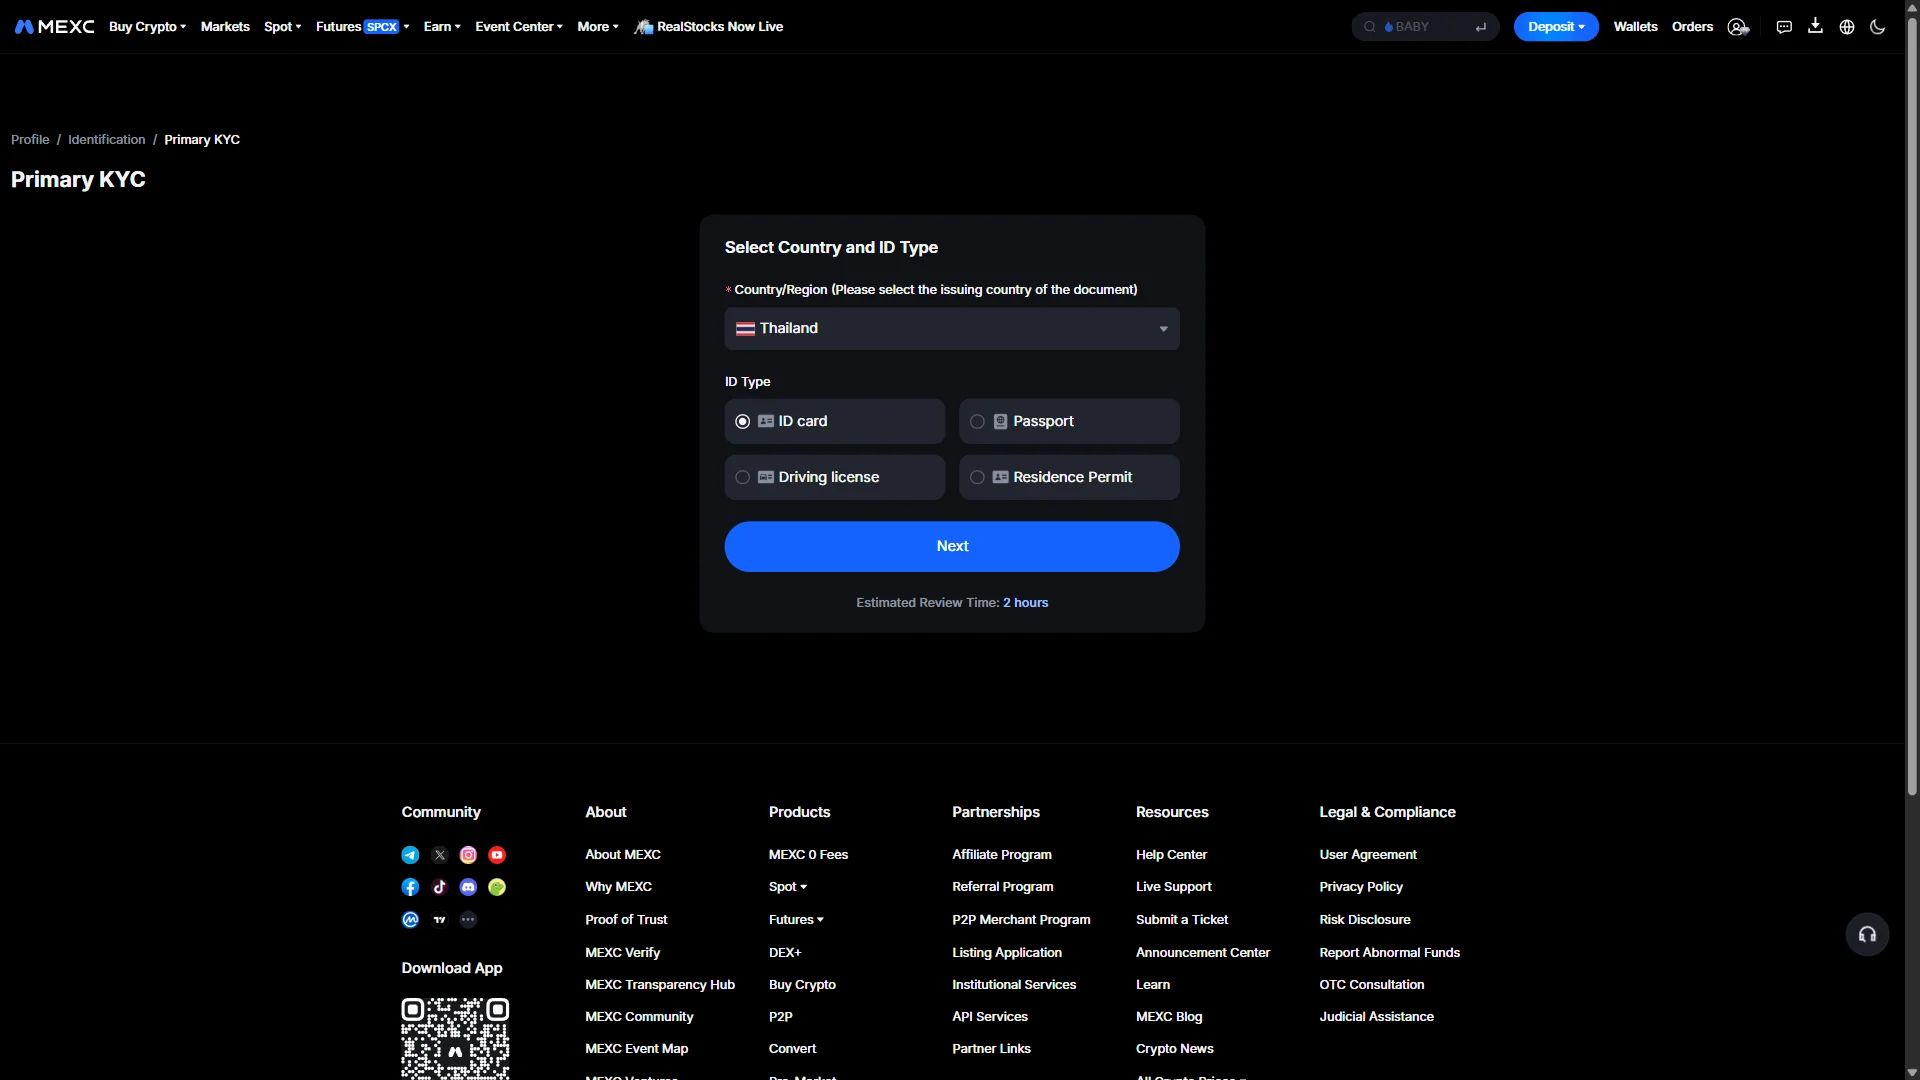Select the Passport ID type
The height and width of the screenshot is (1080, 1920).
coord(1069,421)
